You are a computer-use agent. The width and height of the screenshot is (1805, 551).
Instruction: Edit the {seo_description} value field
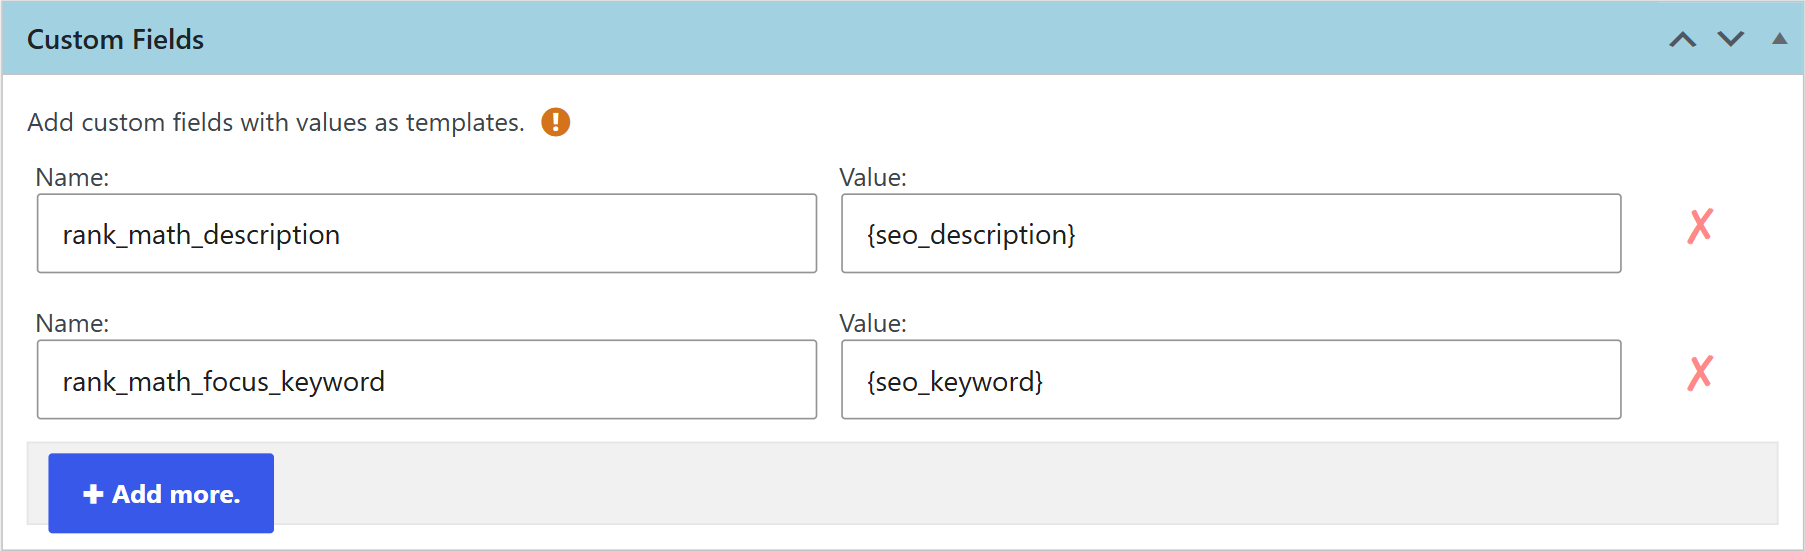[x=1231, y=233]
